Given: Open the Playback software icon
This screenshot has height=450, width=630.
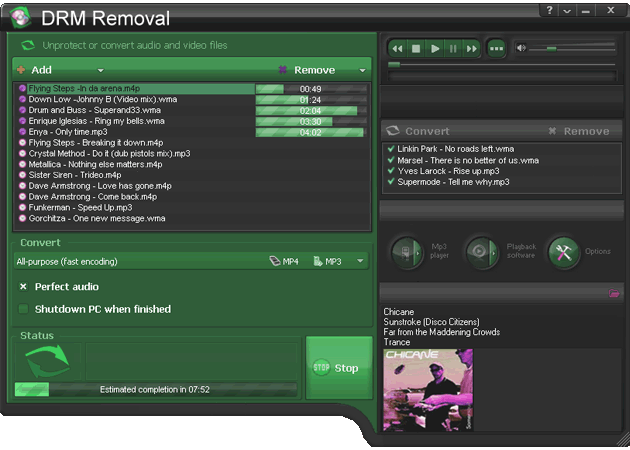Looking at the screenshot, I should (484, 251).
